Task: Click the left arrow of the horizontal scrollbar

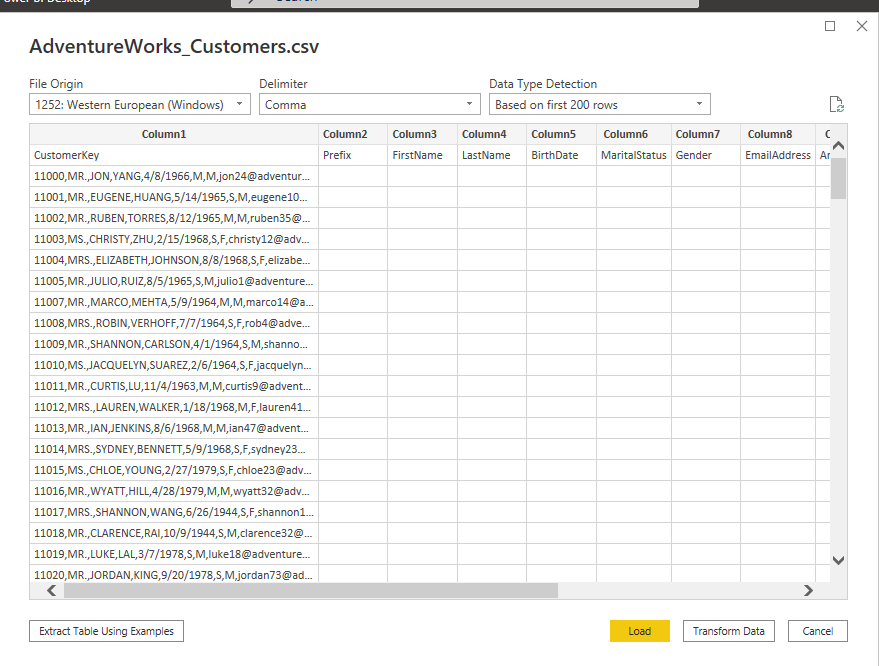Action: [52, 590]
